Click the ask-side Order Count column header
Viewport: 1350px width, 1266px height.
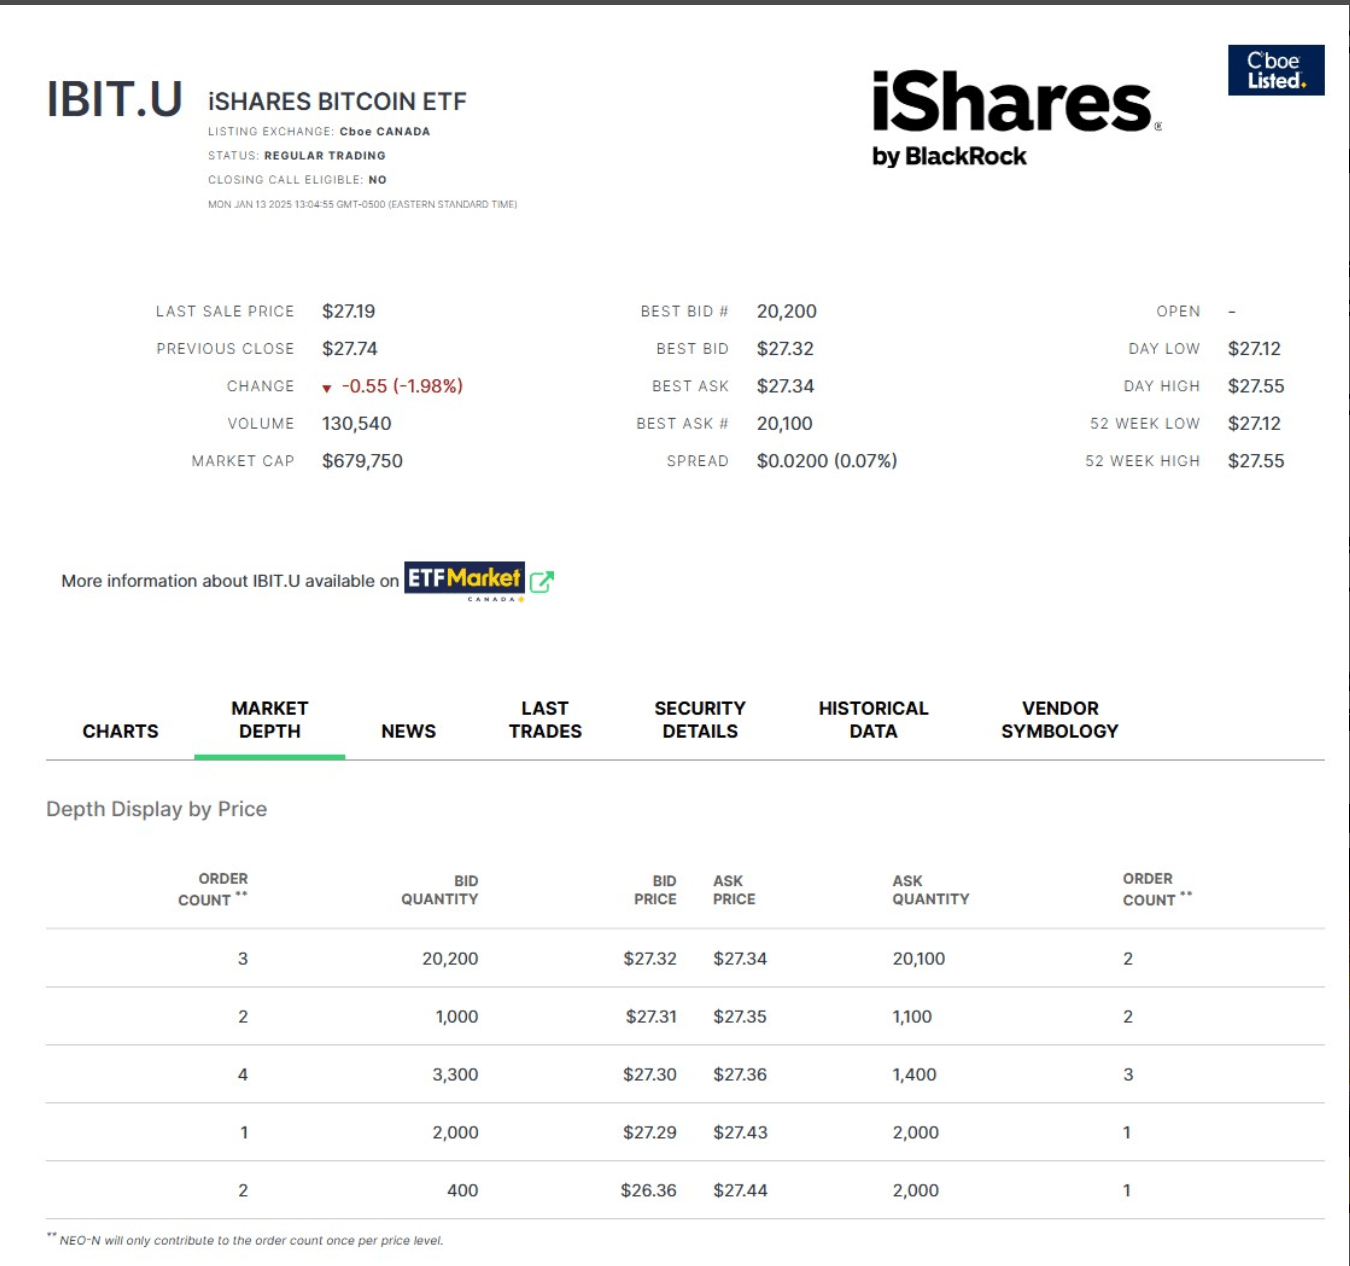1157,889
